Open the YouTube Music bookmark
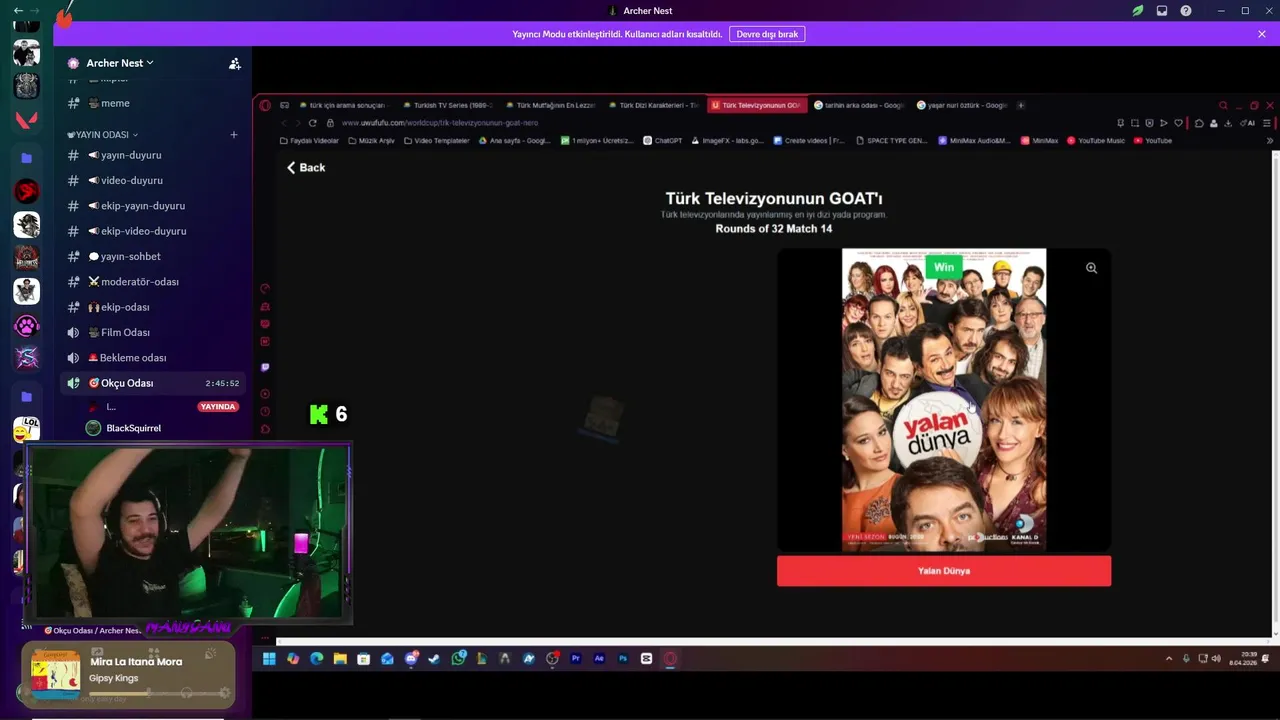1280x720 pixels. click(x=1096, y=141)
